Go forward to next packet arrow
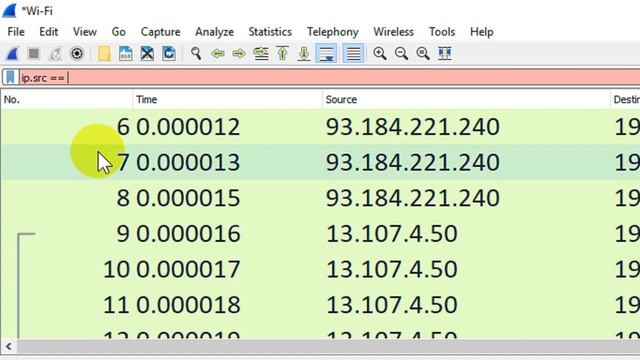Viewport: 640px width, 360px height. click(x=239, y=53)
